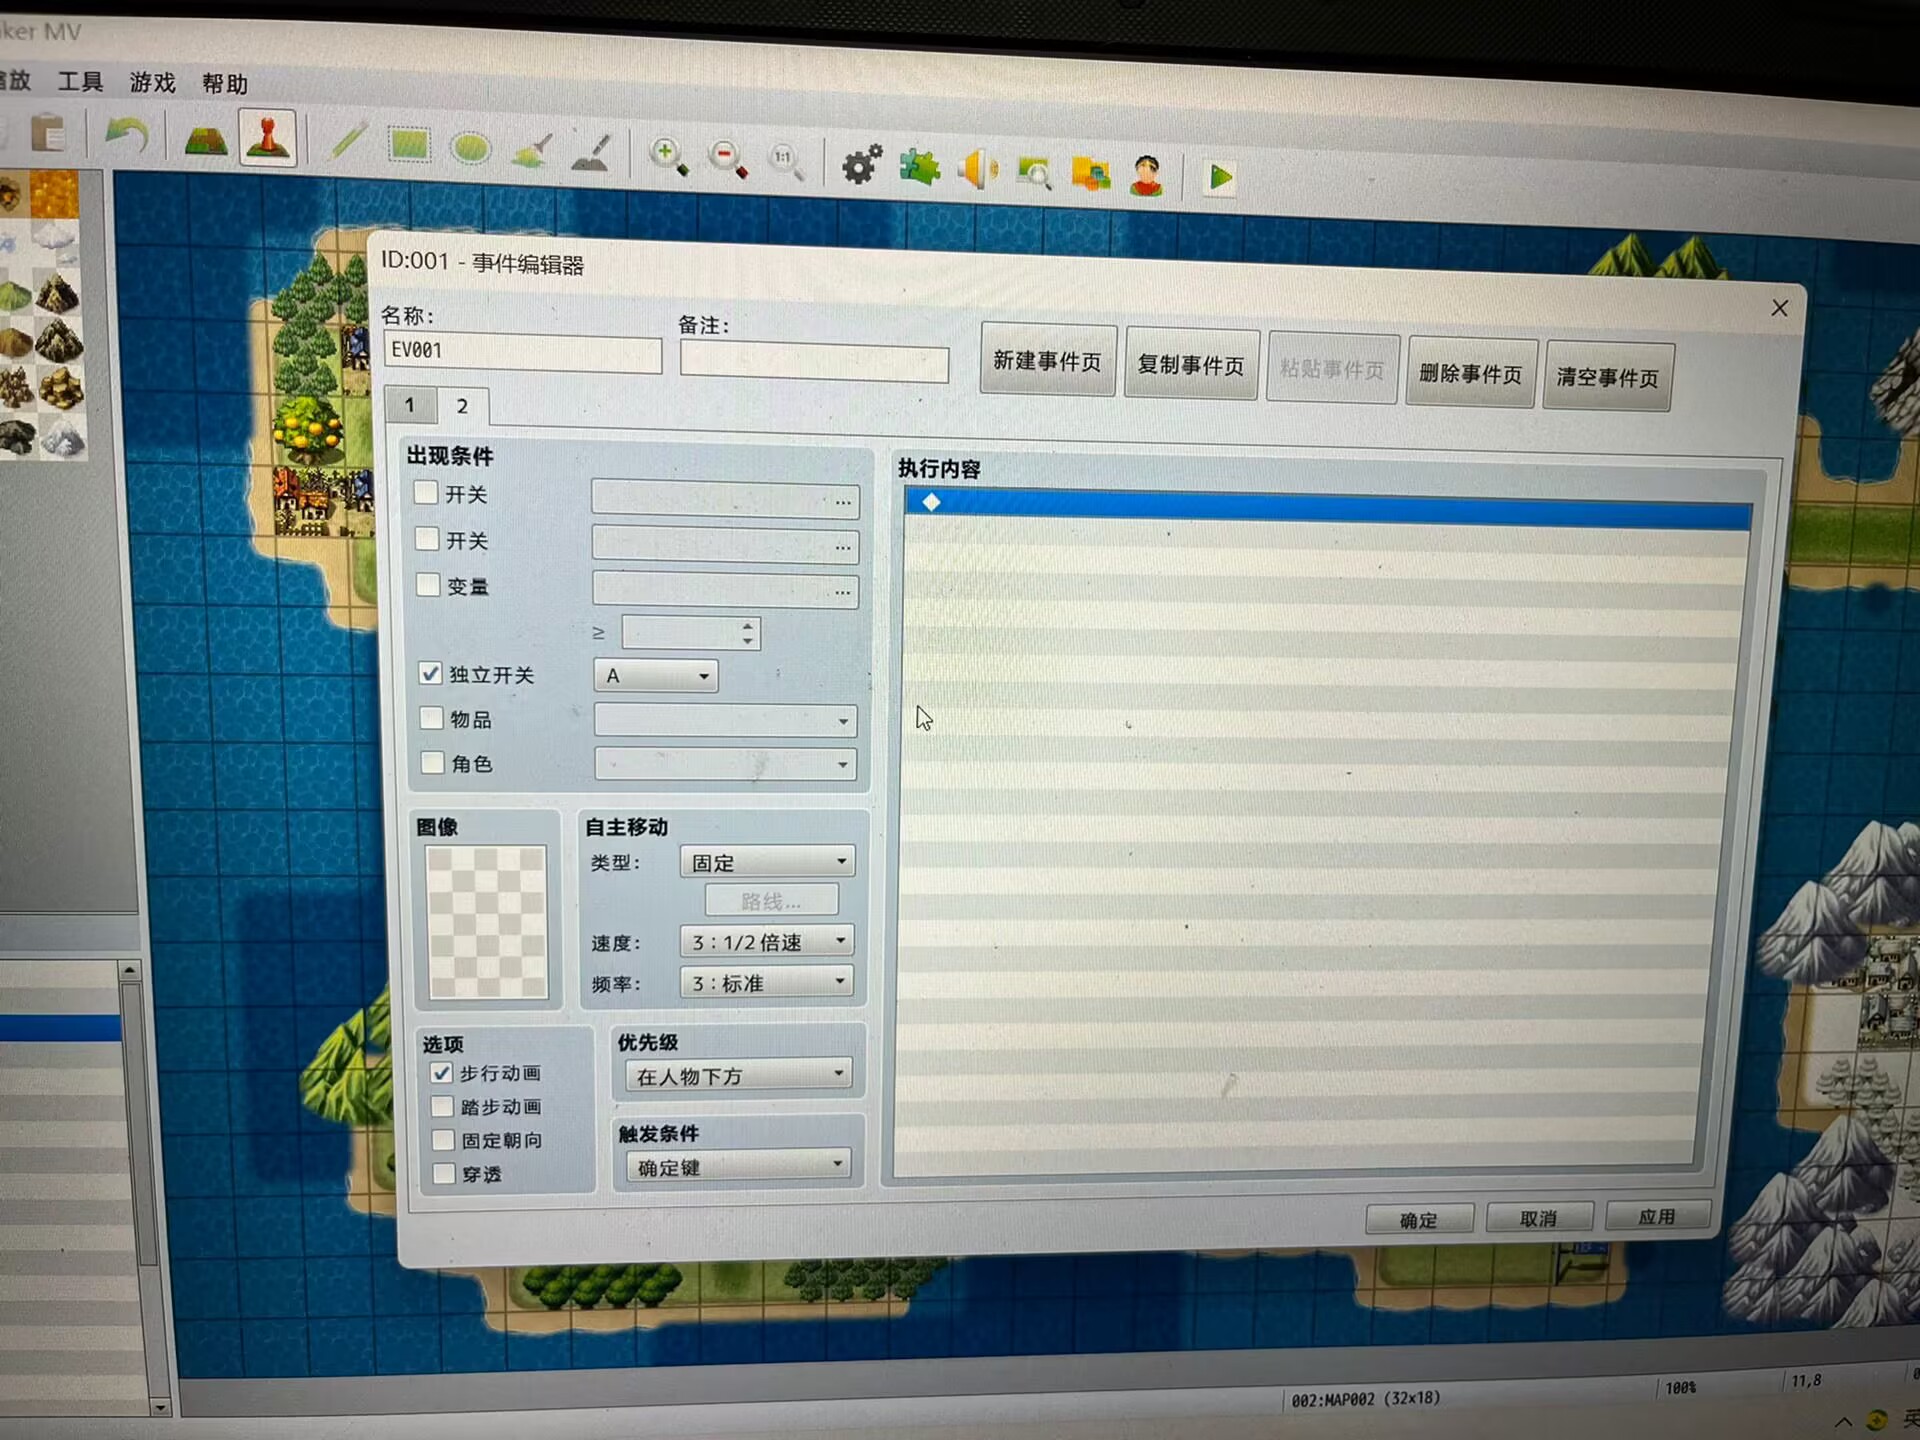1920x1440 pixels.
Task: Click the 名称 field containing EV001
Action: pyautogui.click(x=523, y=352)
